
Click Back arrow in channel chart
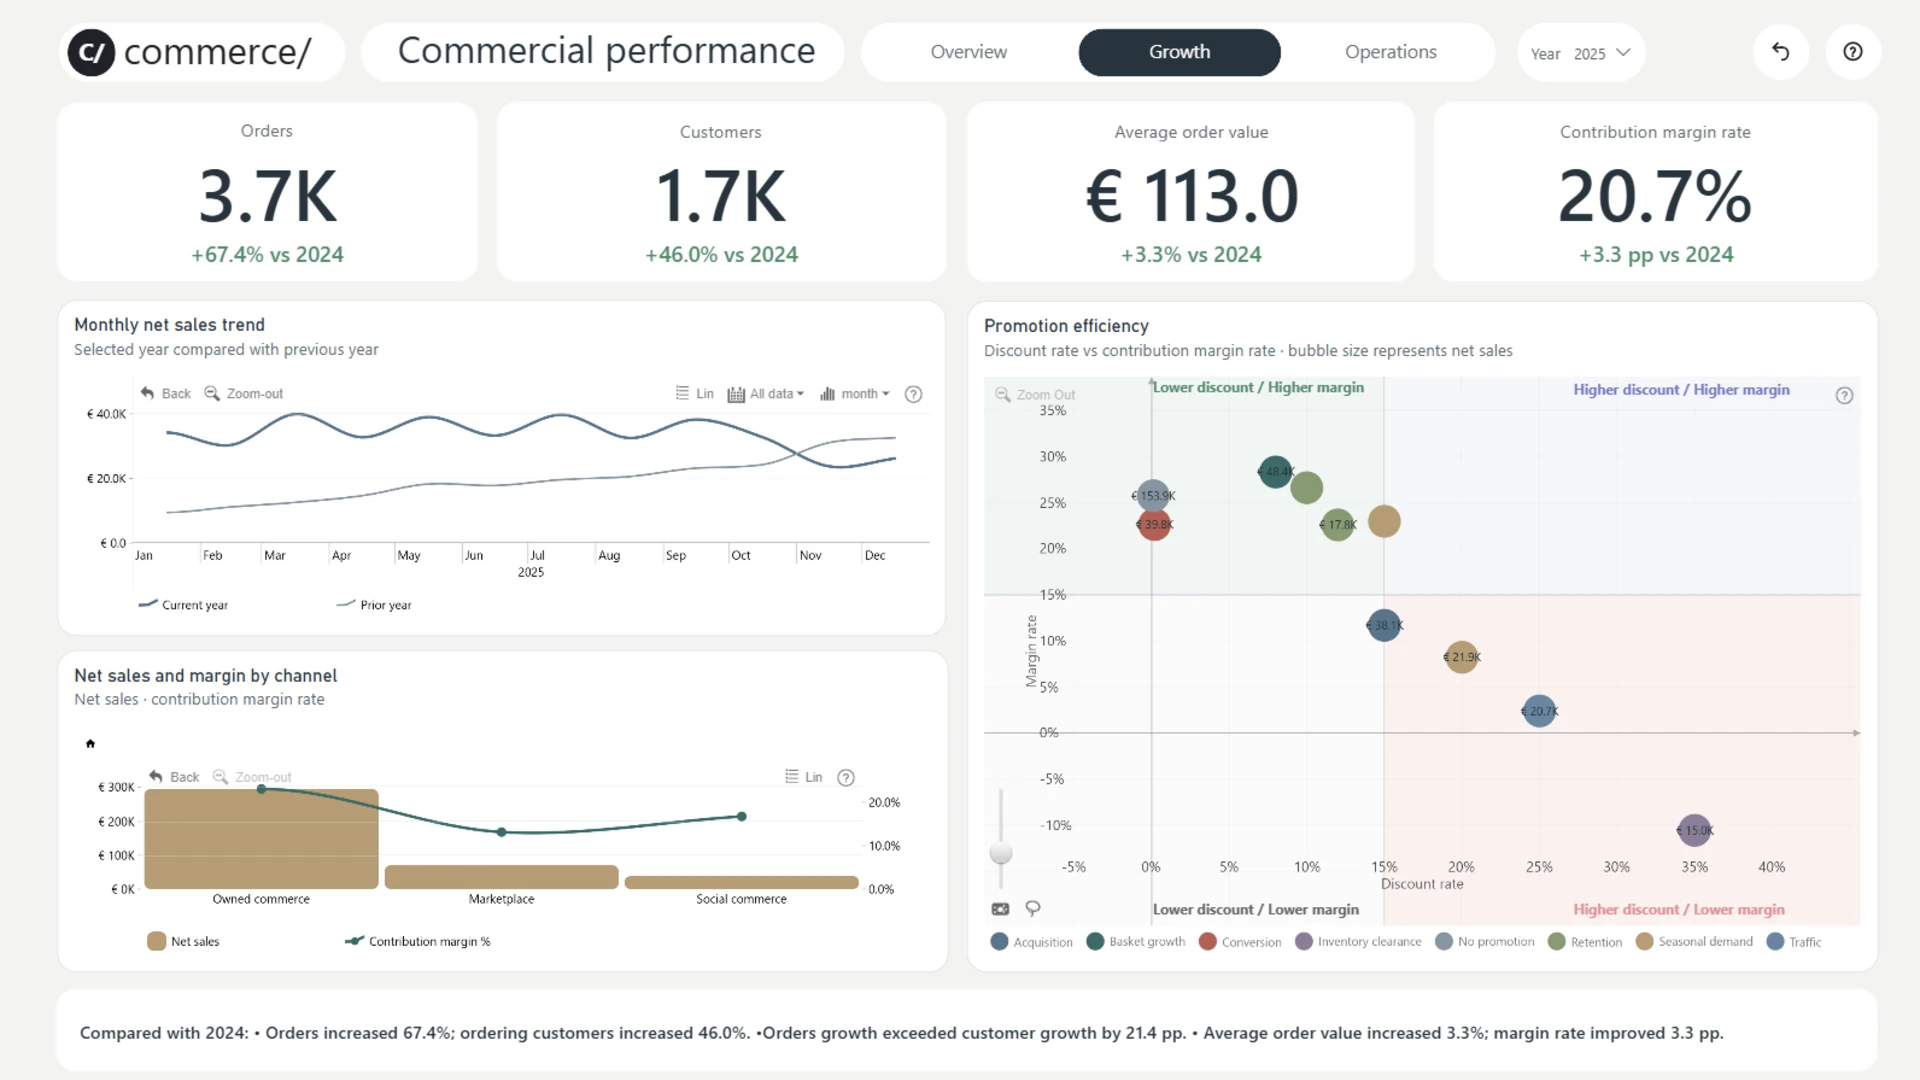(x=173, y=777)
